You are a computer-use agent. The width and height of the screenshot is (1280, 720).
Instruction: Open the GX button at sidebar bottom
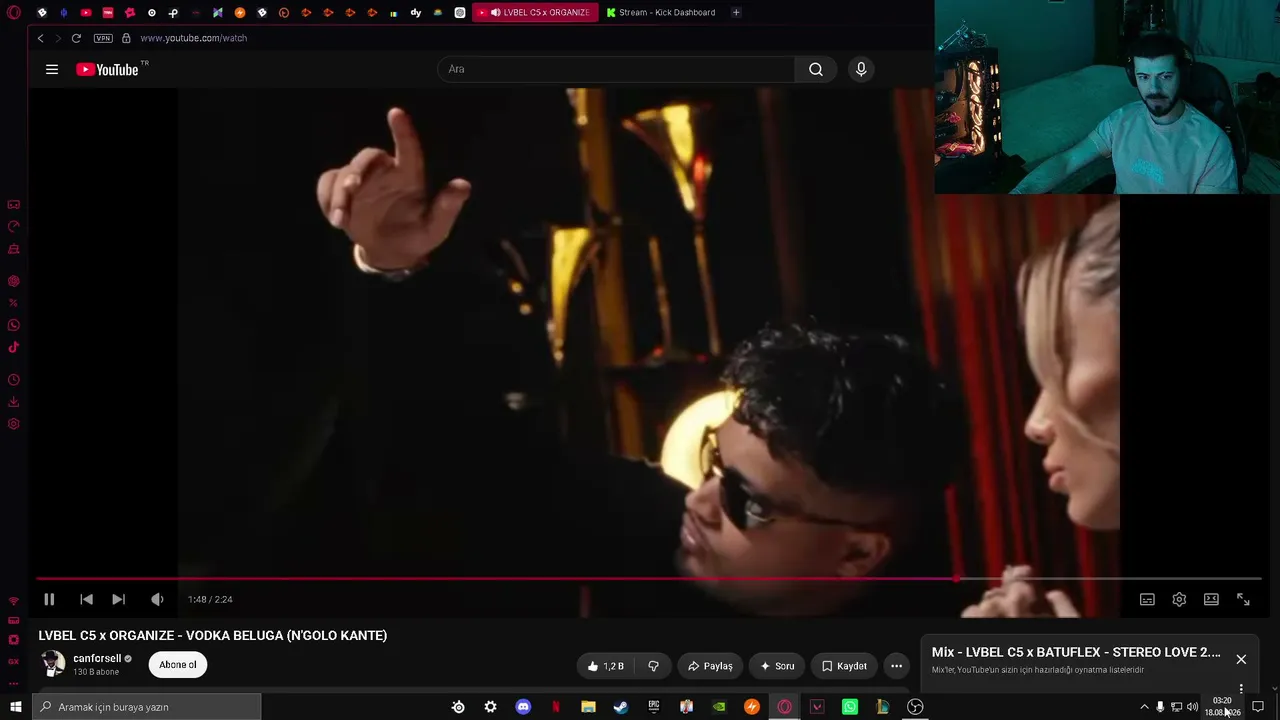pos(14,661)
